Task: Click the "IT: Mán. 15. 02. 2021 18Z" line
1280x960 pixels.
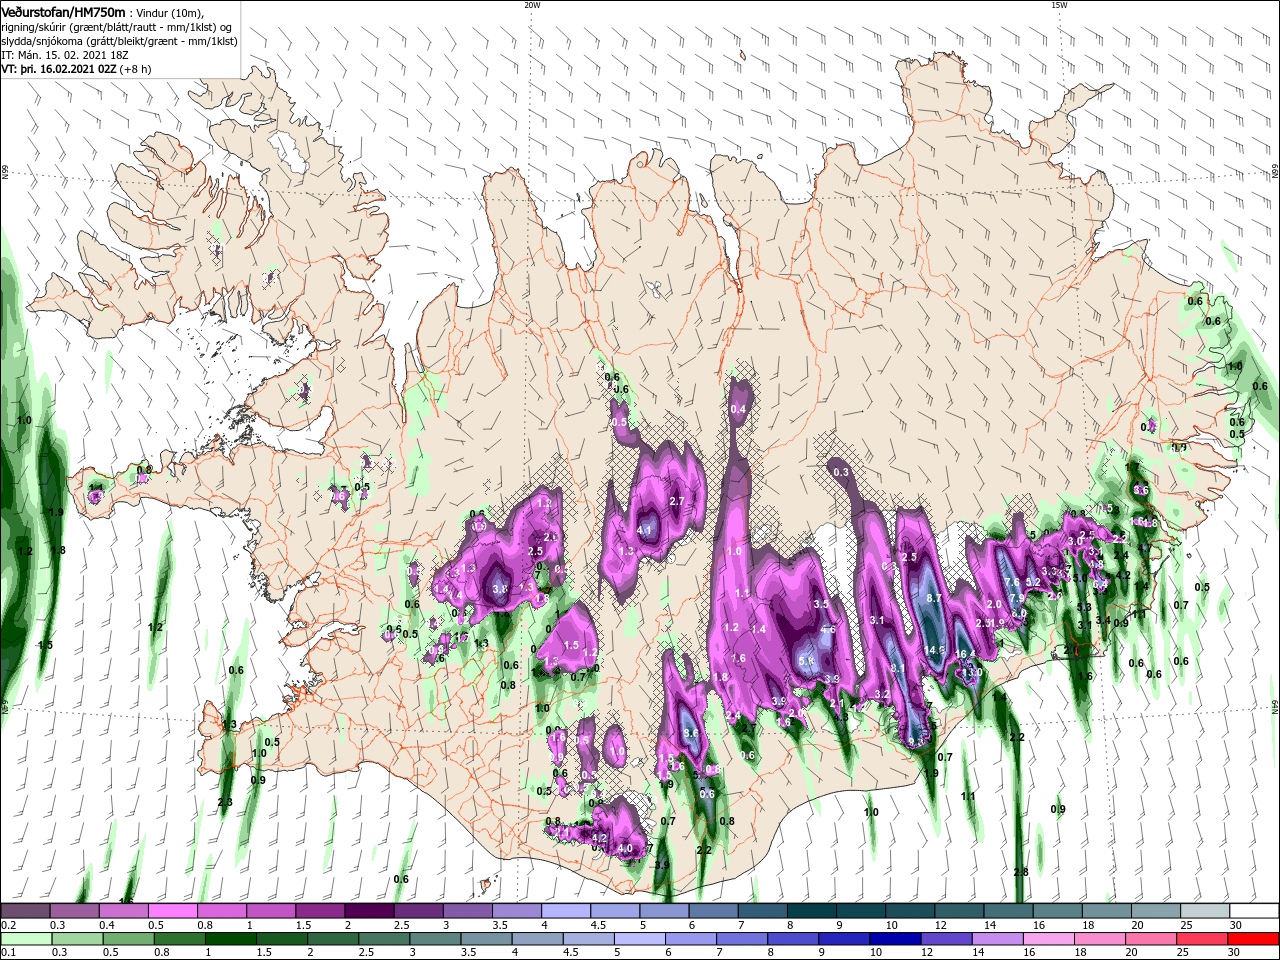Action: tap(65, 55)
